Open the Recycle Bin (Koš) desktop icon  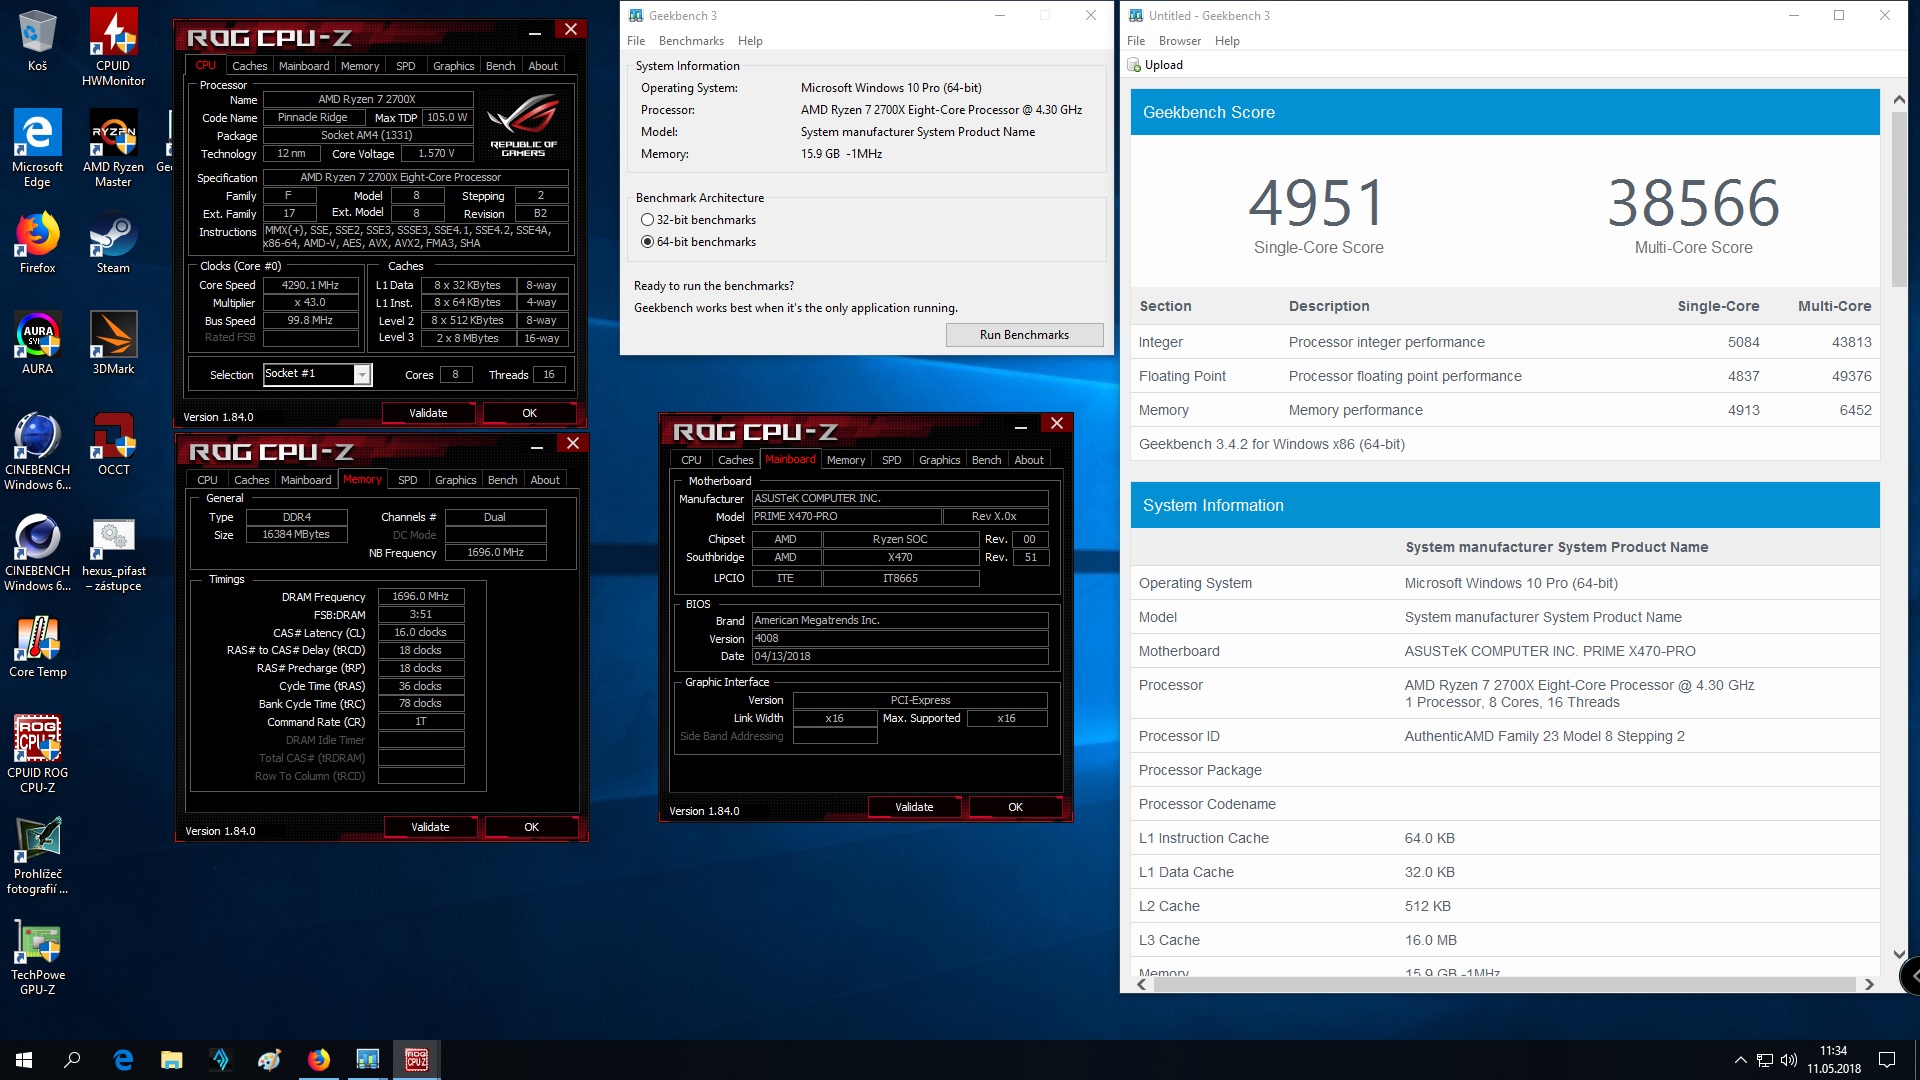point(37,40)
